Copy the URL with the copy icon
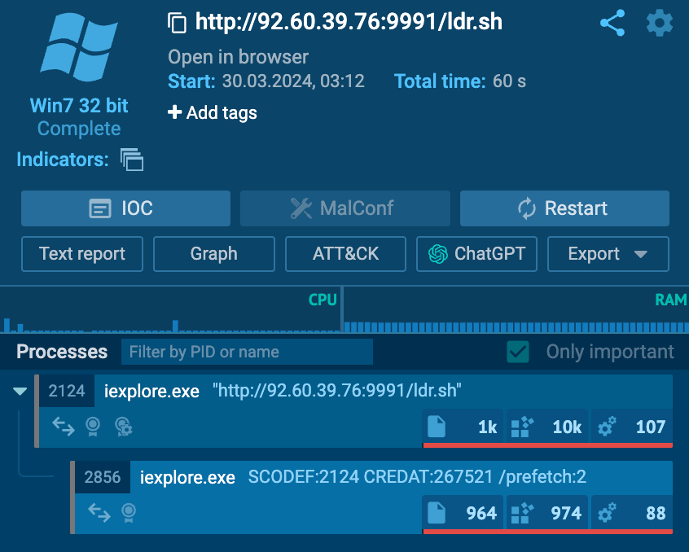The image size is (690, 552). (x=178, y=23)
